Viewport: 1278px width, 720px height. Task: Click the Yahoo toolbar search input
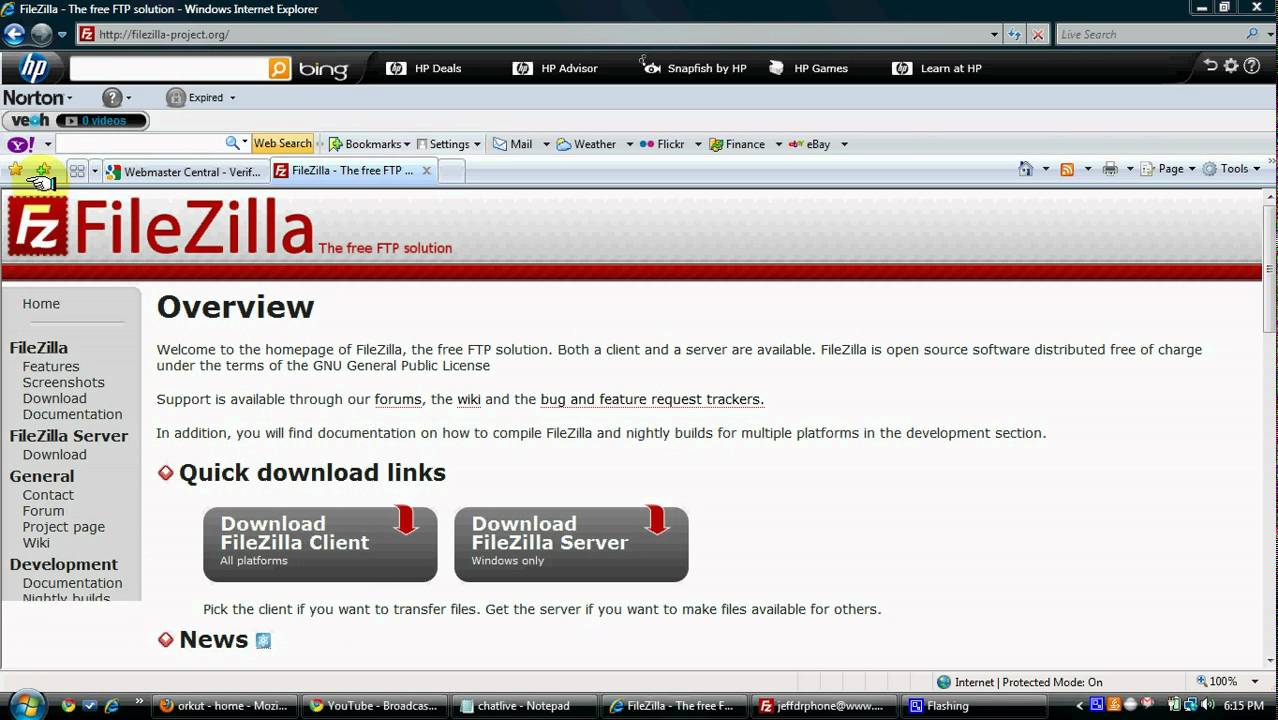tap(139, 144)
